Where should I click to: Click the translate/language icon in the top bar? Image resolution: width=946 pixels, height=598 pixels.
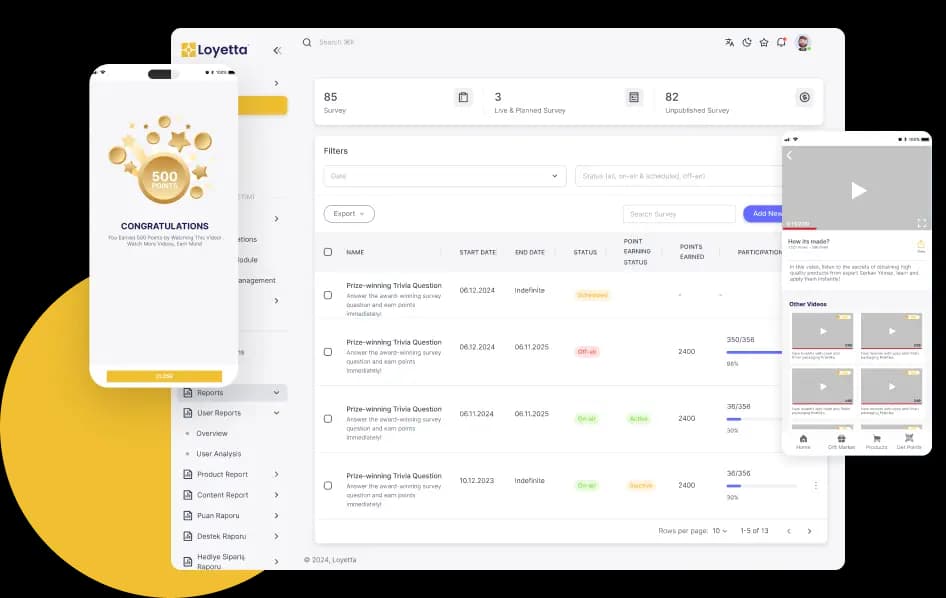(x=729, y=42)
